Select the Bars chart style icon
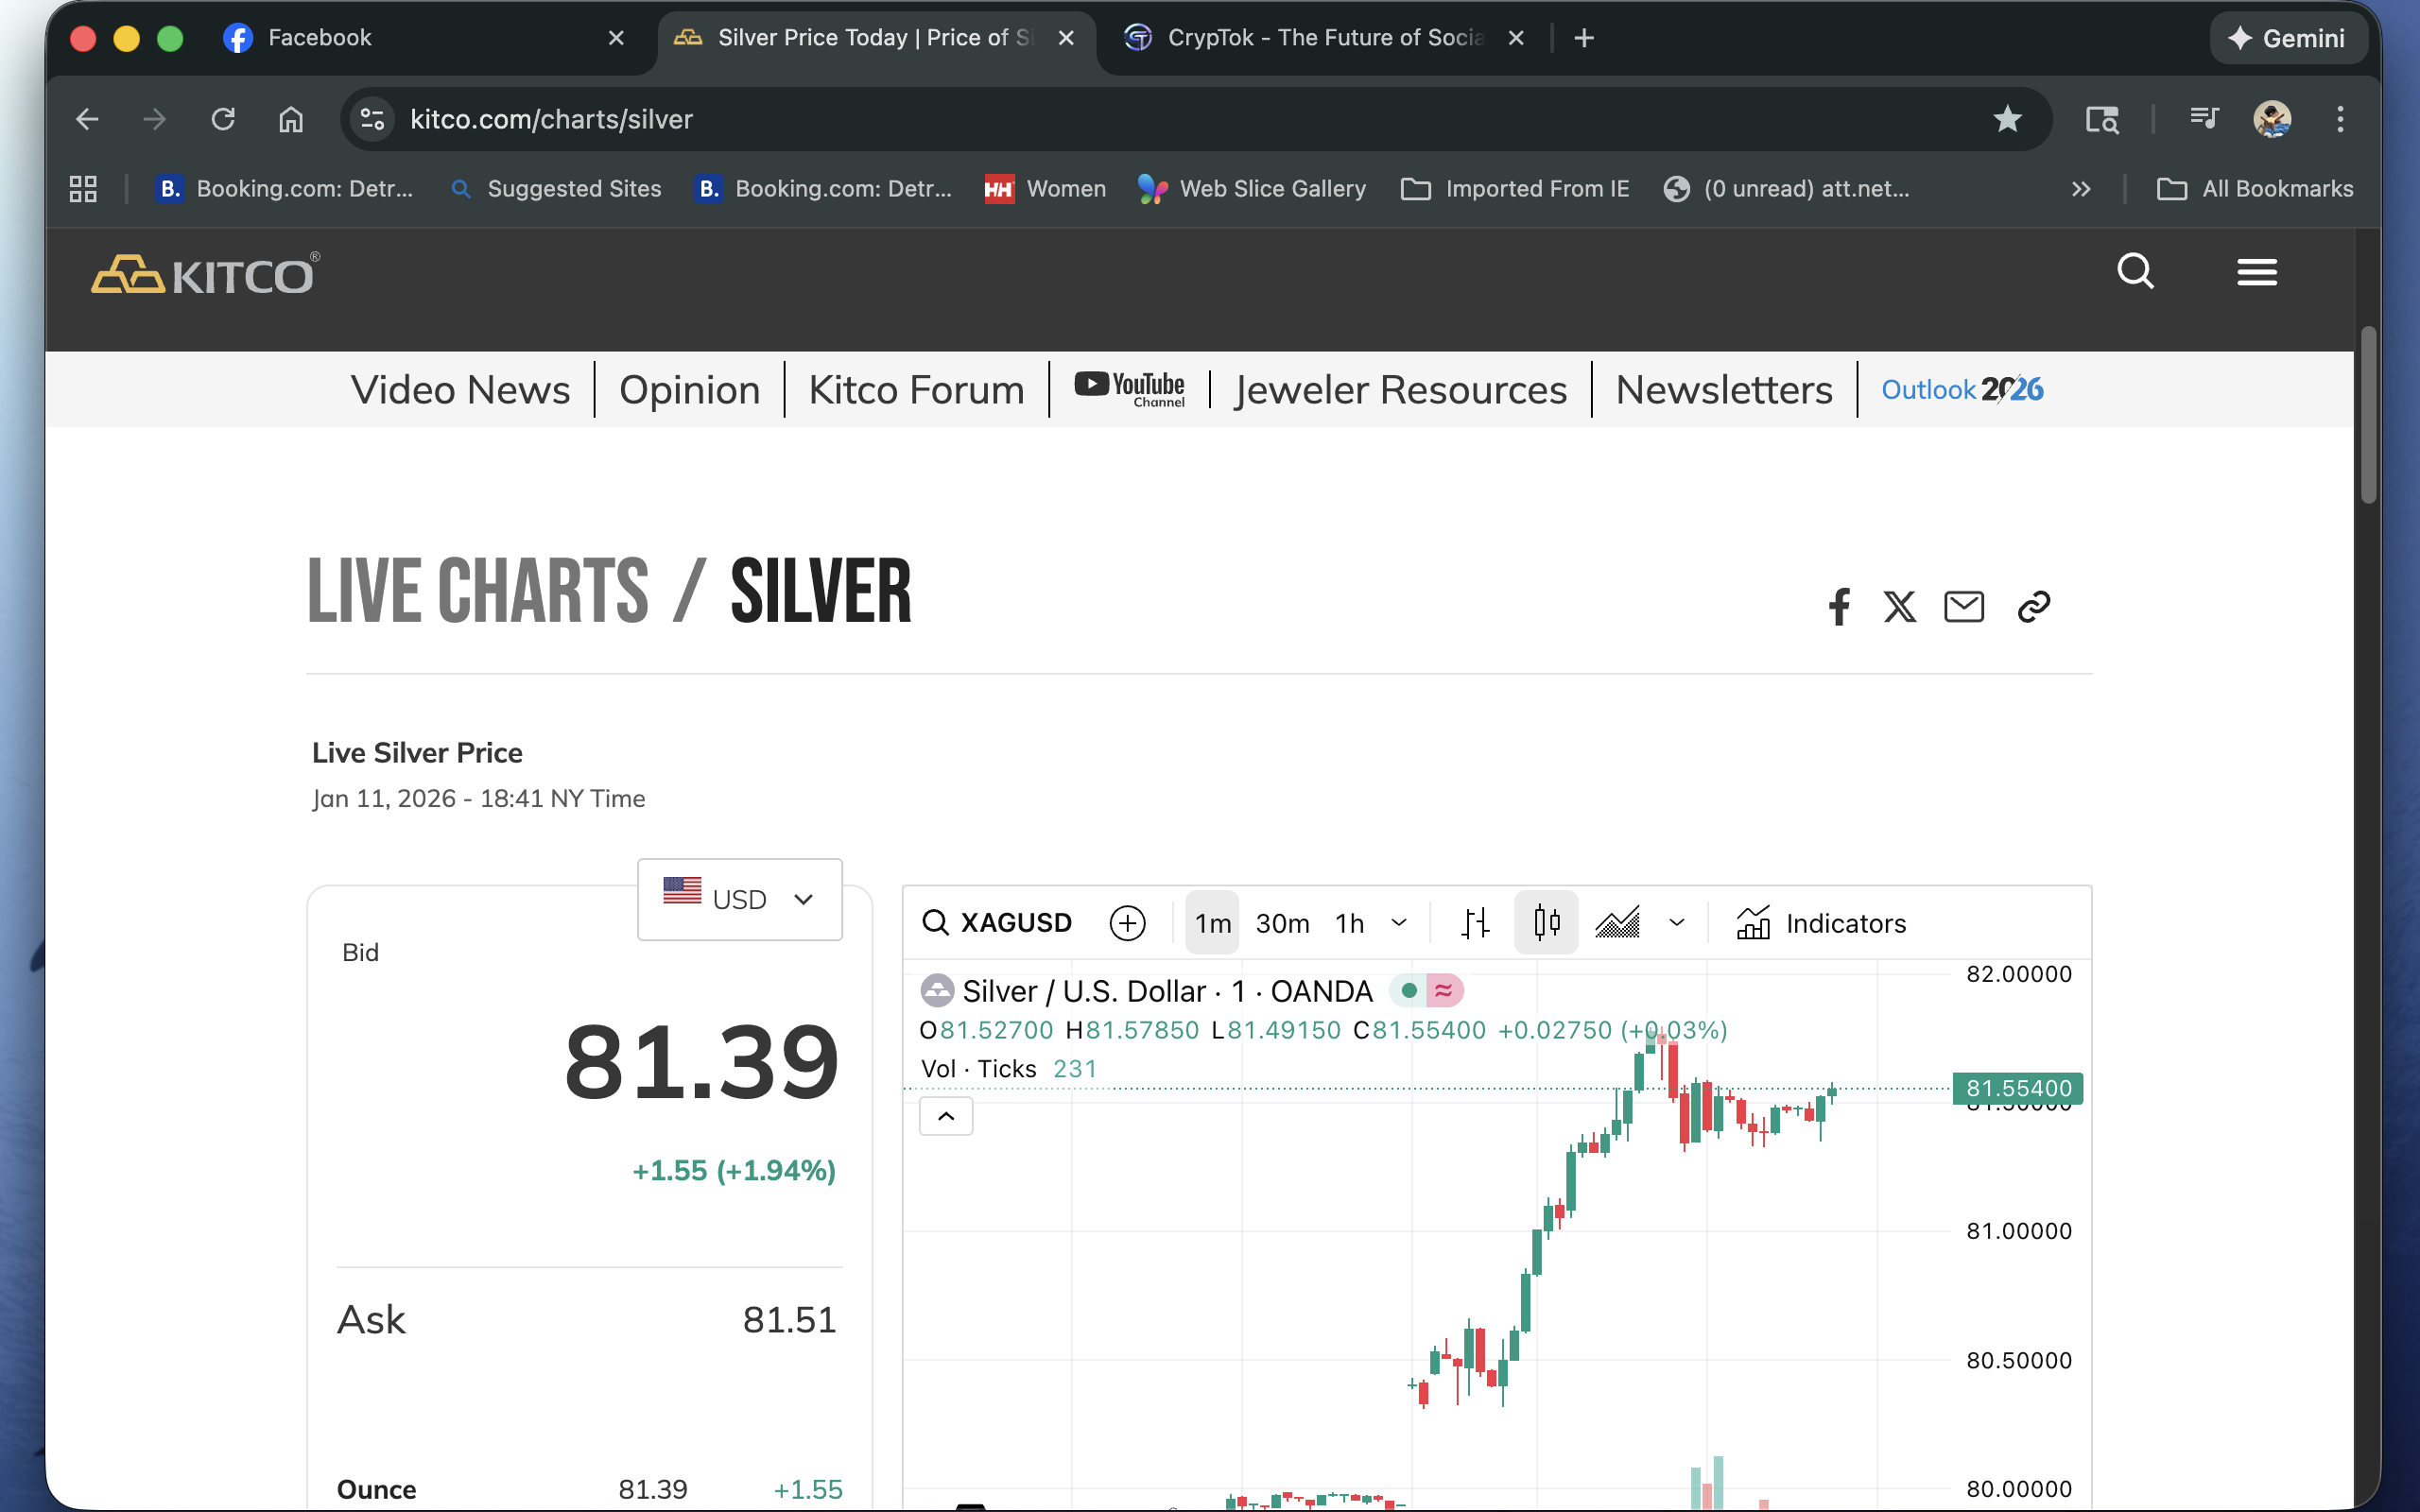 pyautogui.click(x=1475, y=923)
